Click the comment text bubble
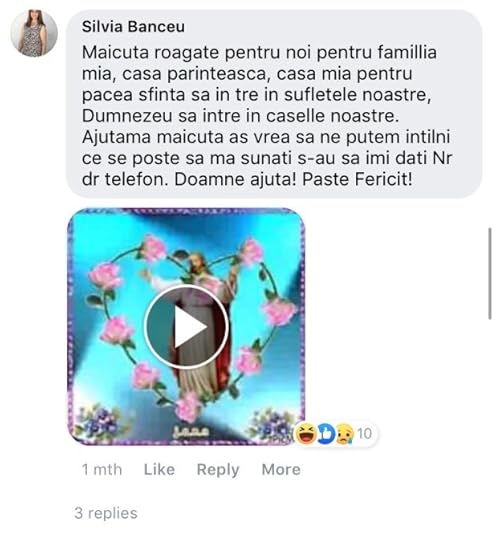The image size is (496, 540). tap(274, 104)
